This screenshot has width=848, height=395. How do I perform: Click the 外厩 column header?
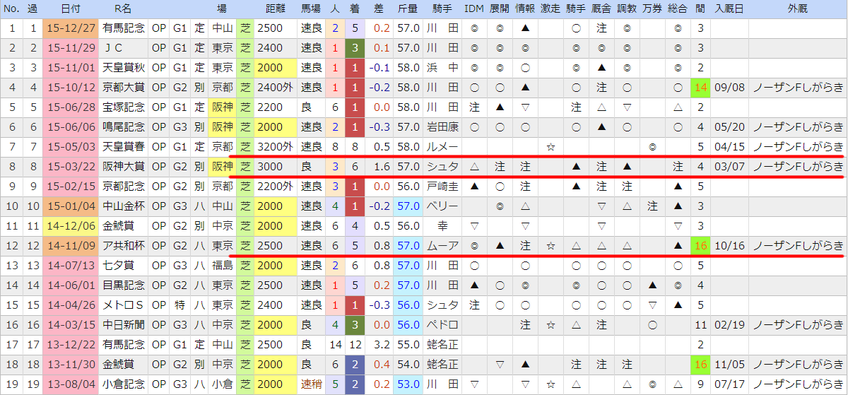(797, 9)
